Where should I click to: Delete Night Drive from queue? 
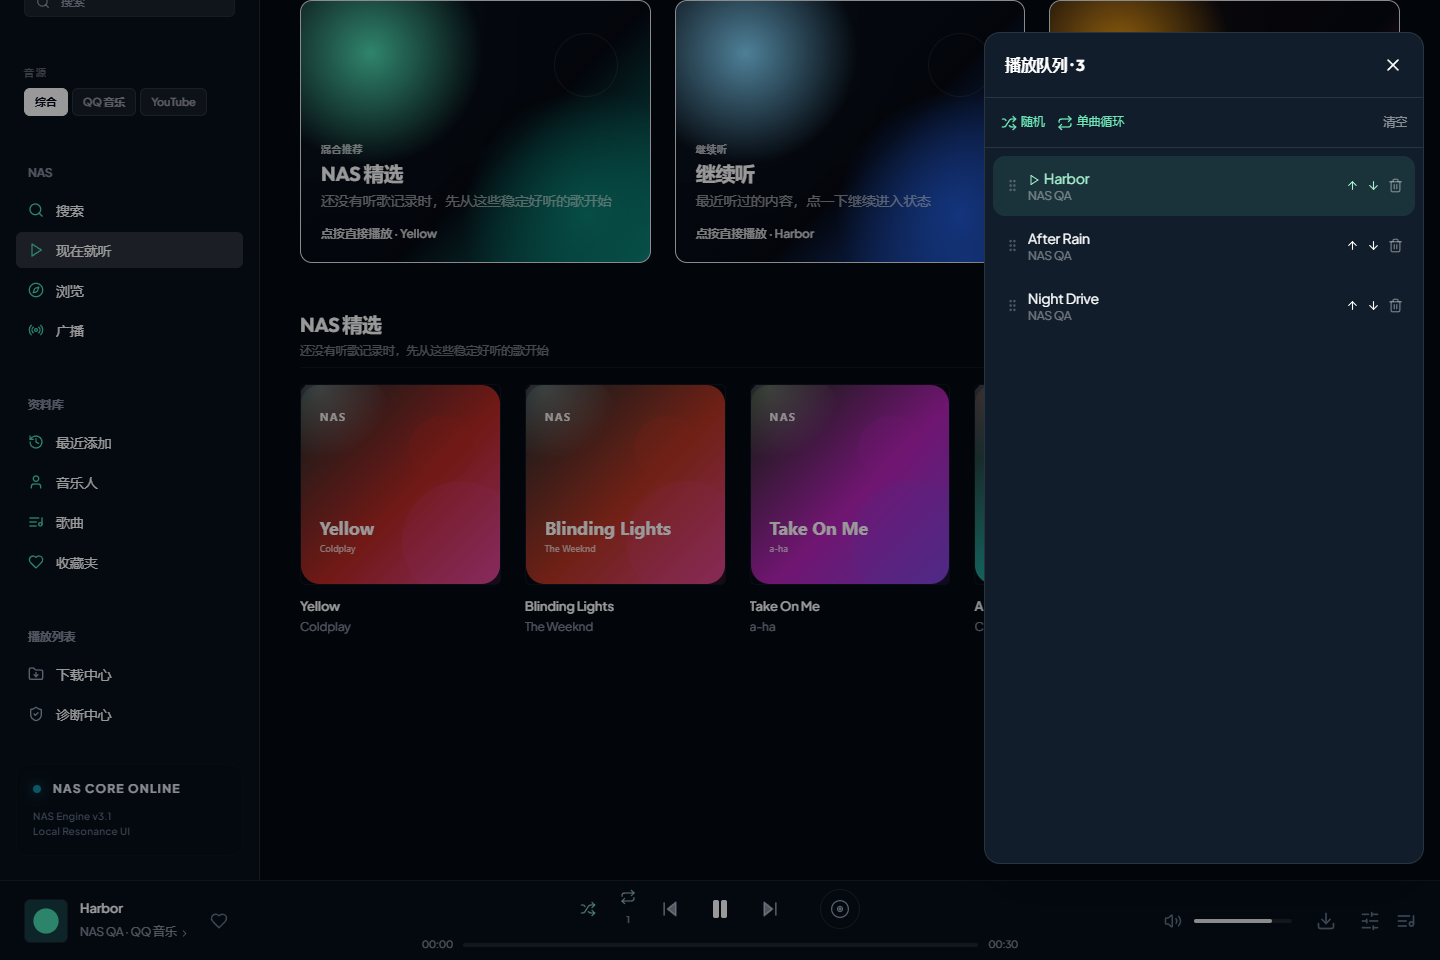1395,306
